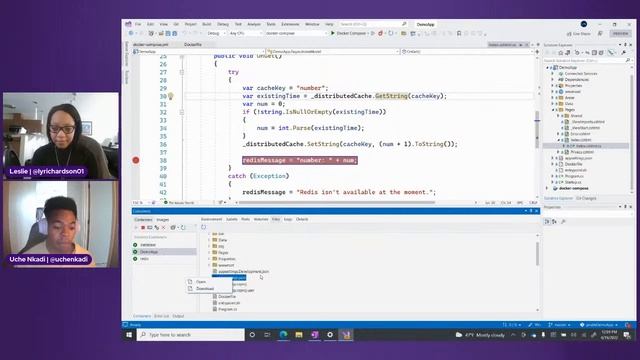Click the breakpoint dot beside line 38

[136, 160]
